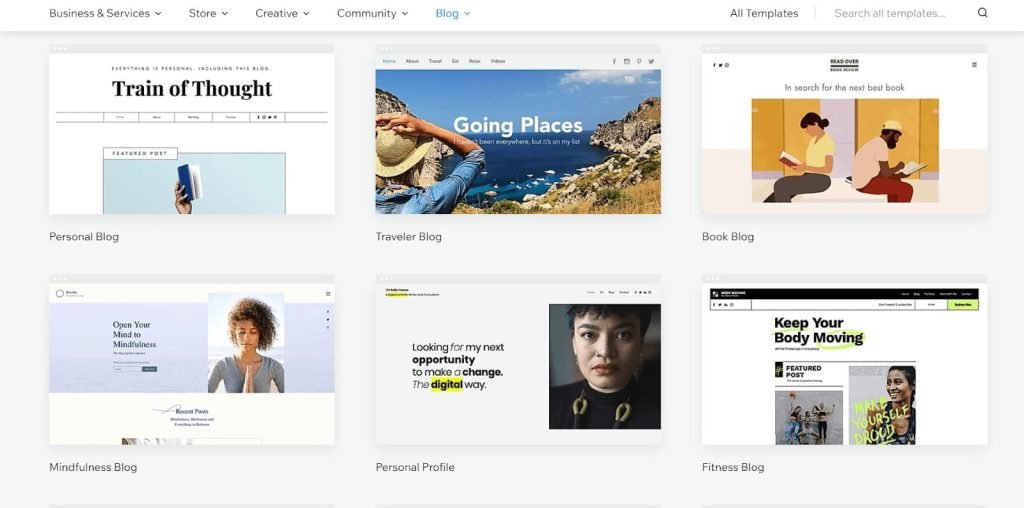Click Instagram icon in Going Places preview
Screen dimensions: 1024x508
[x=627, y=61]
